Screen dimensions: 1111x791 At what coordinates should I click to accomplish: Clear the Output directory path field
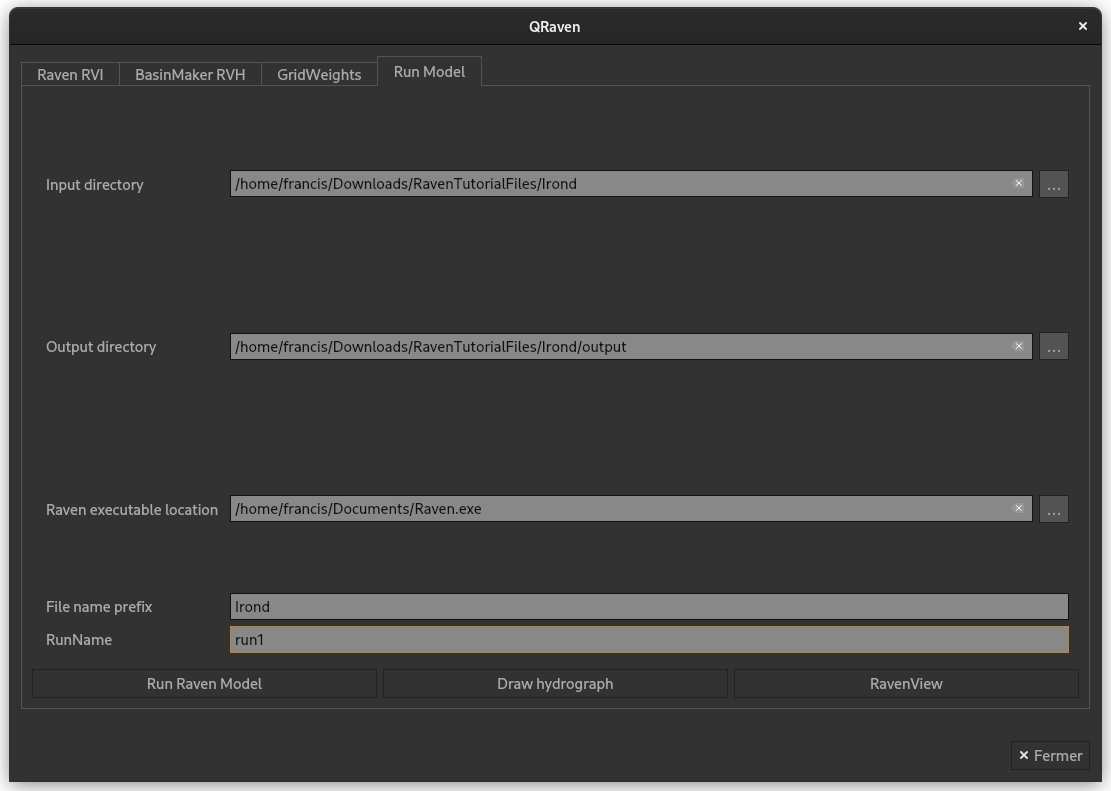click(1020, 347)
